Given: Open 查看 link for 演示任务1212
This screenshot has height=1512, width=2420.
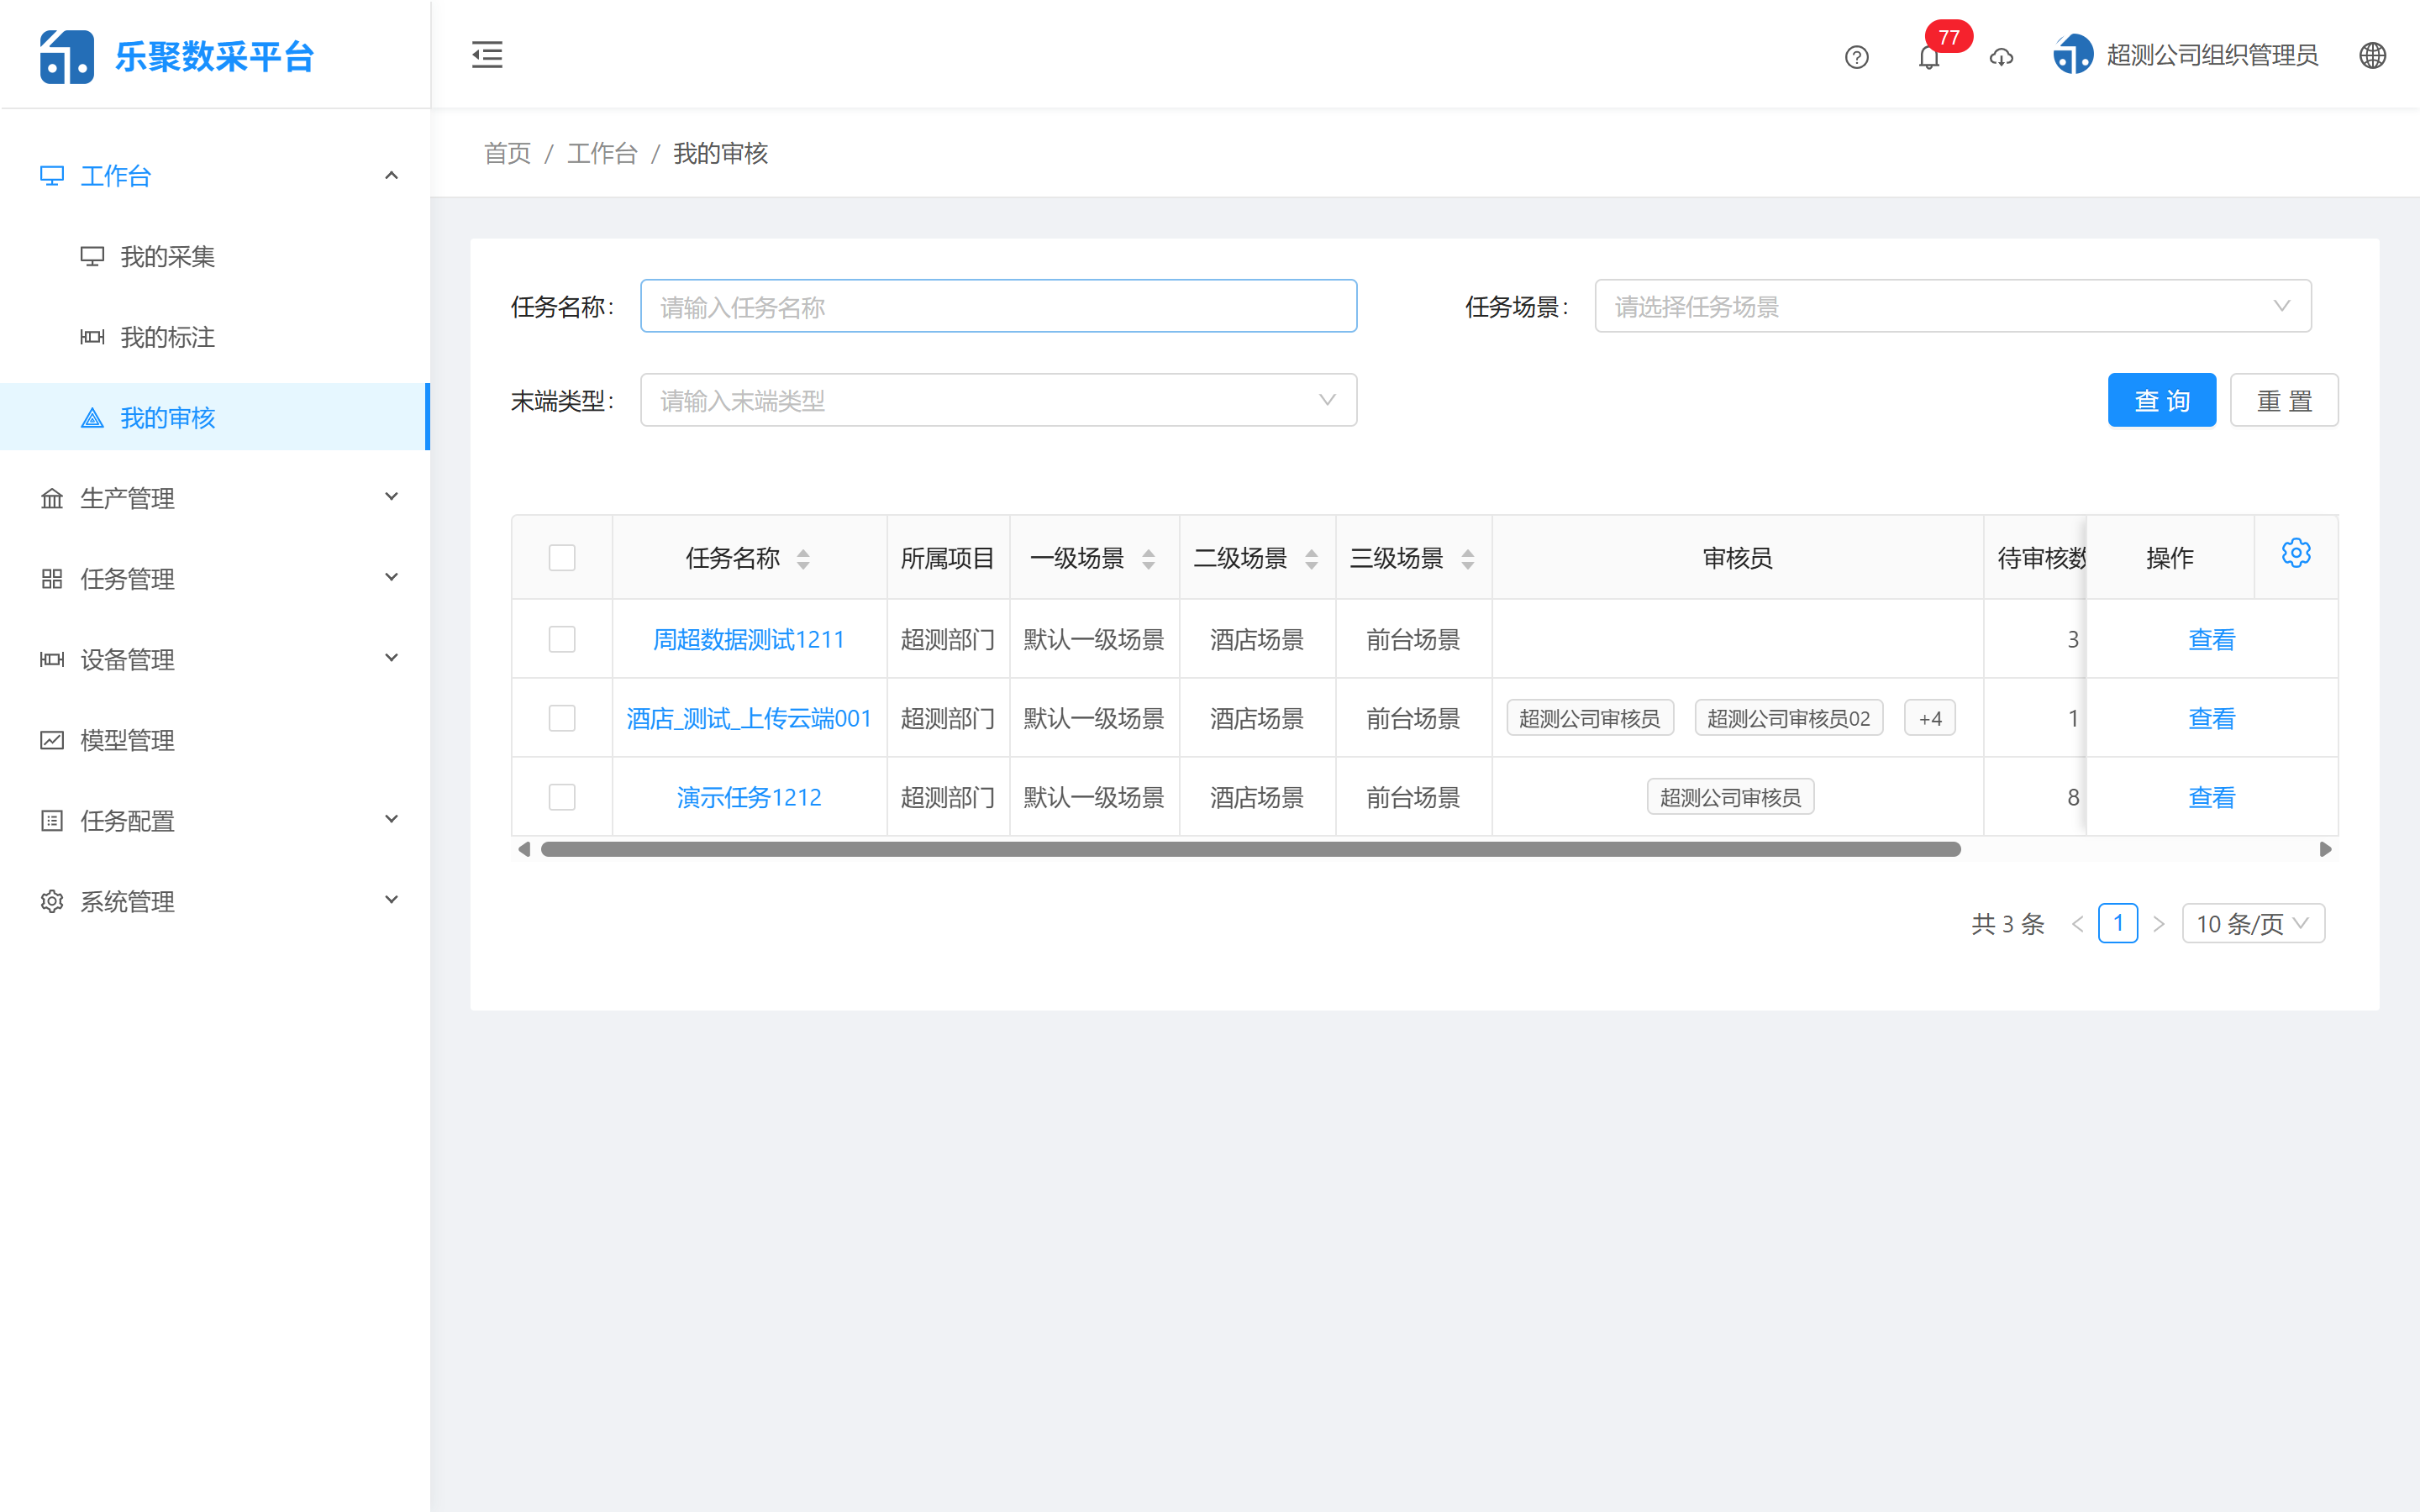Looking at the screenshot, I should tap(2212, 796).
